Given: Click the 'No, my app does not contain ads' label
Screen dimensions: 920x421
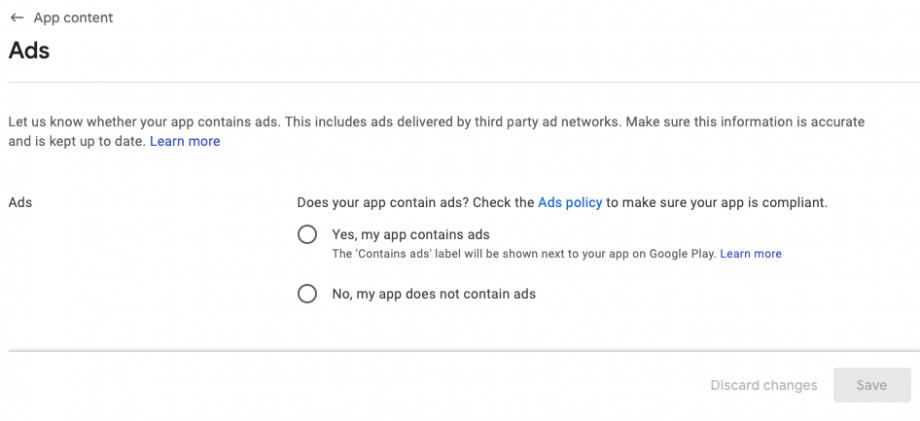Looking at the screenshot, I should pos(433,294).
